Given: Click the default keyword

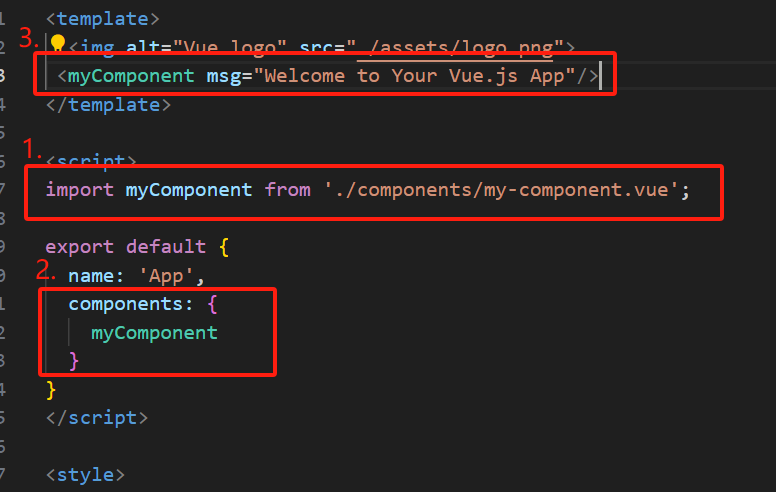Looking at the screenshot, I should 166,246.
